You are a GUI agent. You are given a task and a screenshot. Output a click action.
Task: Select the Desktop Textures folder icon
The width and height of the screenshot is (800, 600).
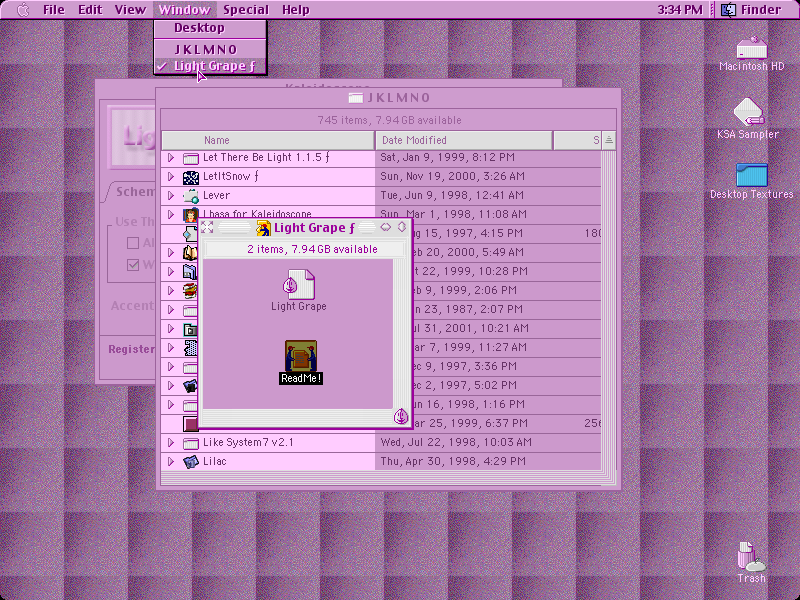pyautogui.click(x=752, y=174)
